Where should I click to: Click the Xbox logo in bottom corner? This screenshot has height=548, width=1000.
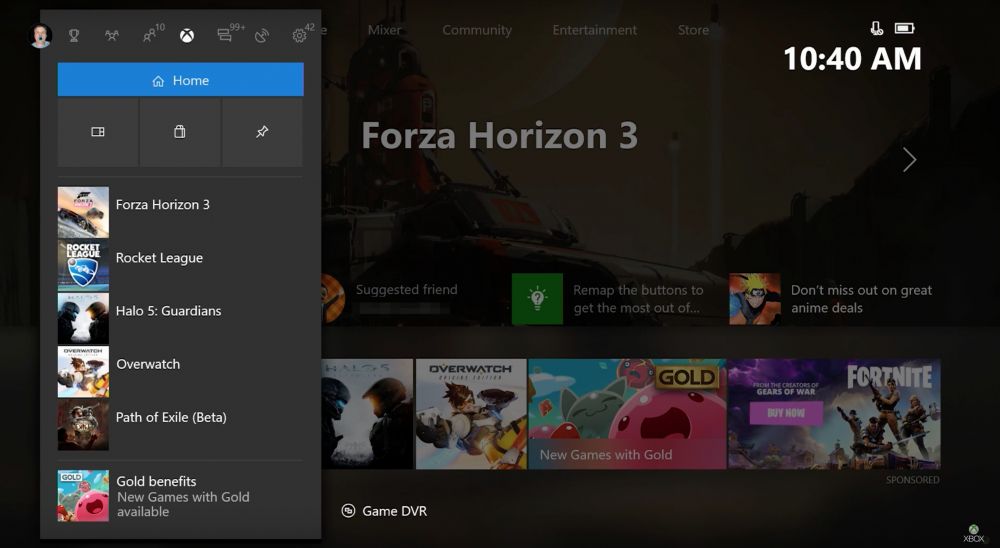973,533
